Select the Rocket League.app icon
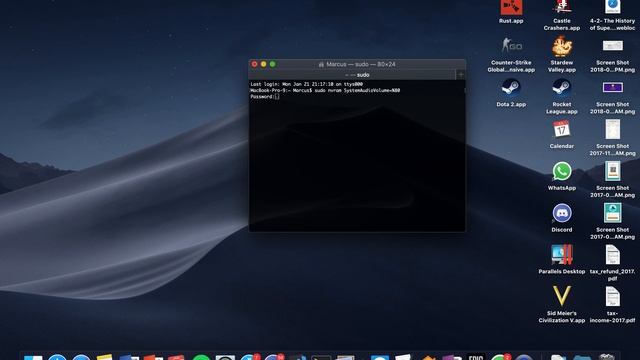 [562, 88]
